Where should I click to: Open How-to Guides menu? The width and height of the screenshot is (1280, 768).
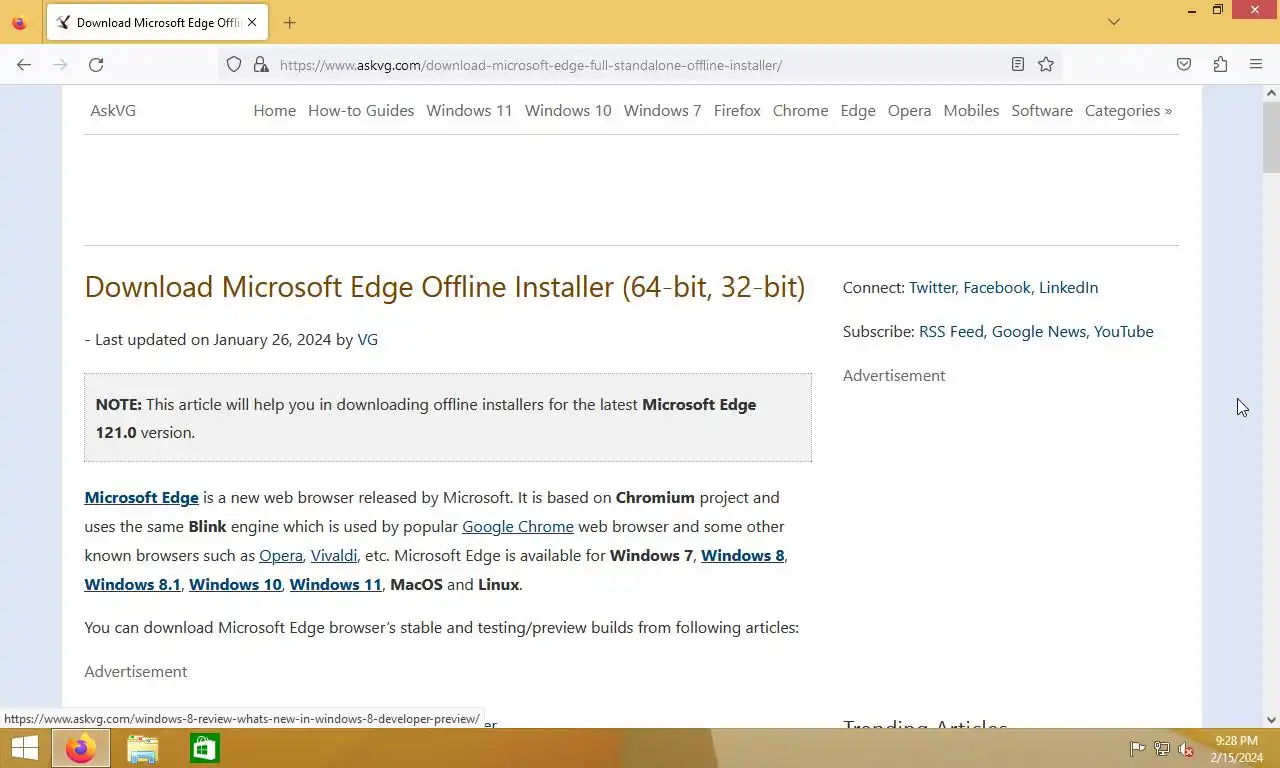click(361, 111)
